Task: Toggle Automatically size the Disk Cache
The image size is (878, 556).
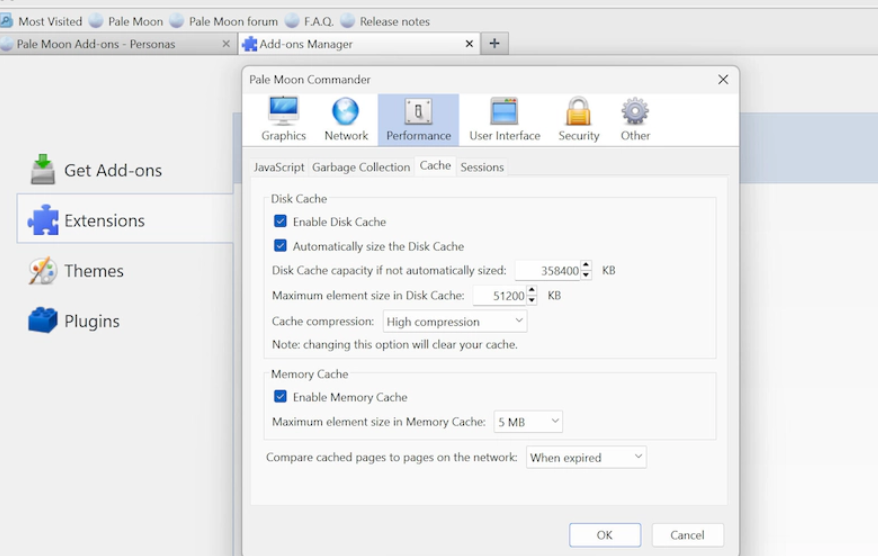Action: pos(281,246)
